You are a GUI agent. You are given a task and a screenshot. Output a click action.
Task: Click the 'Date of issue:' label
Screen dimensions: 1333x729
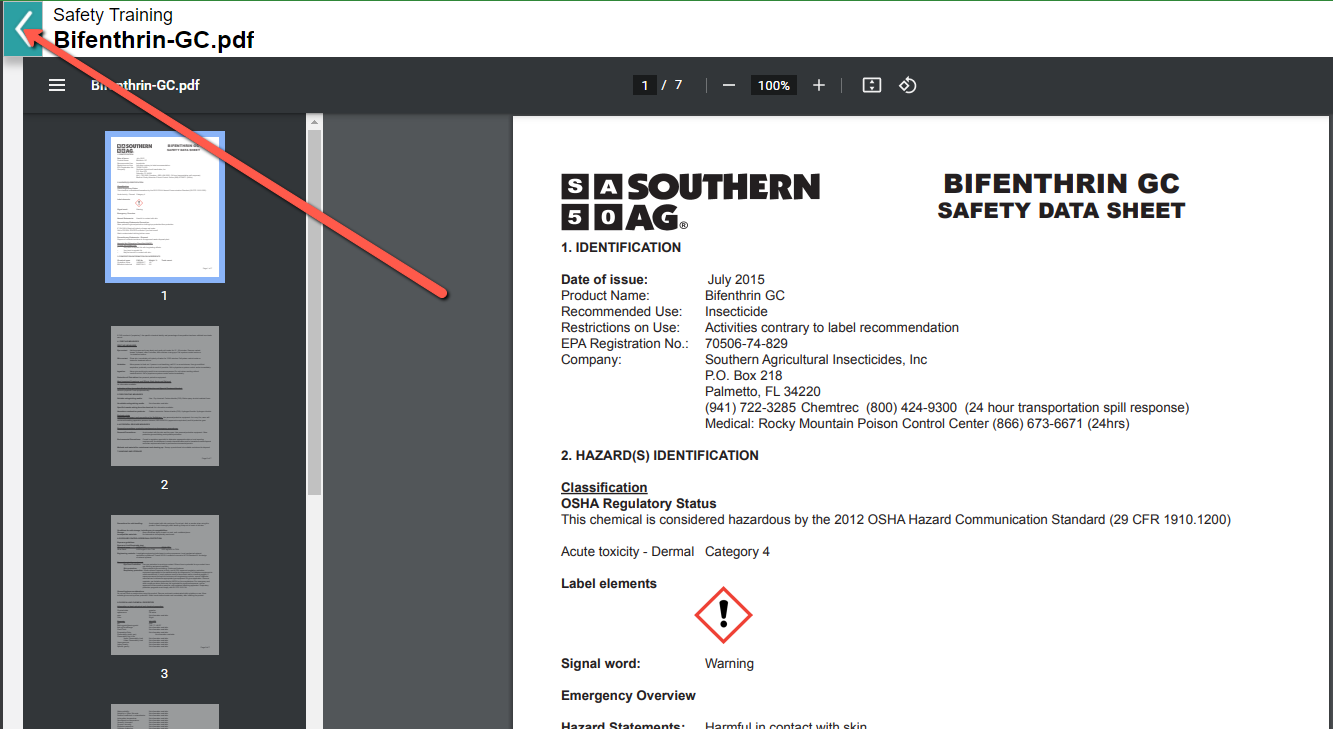coord(604,279)
